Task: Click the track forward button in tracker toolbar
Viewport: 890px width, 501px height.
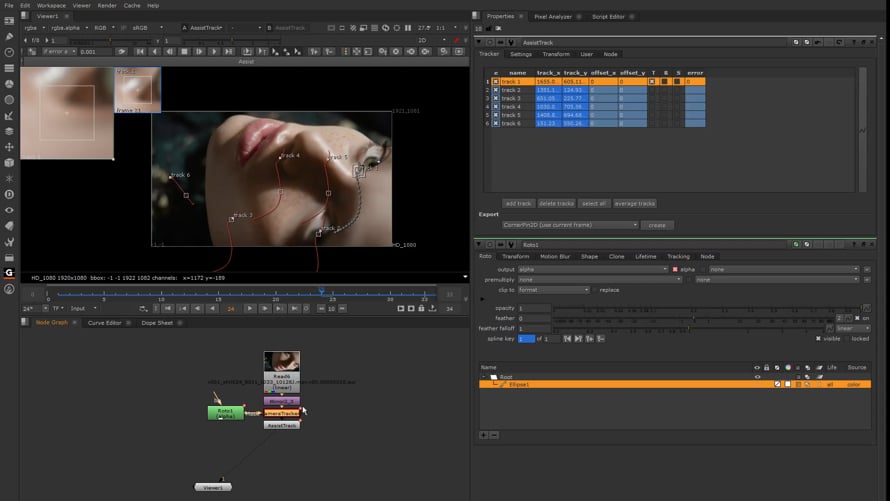Action: pyautogui.click(x=214, y=51)
